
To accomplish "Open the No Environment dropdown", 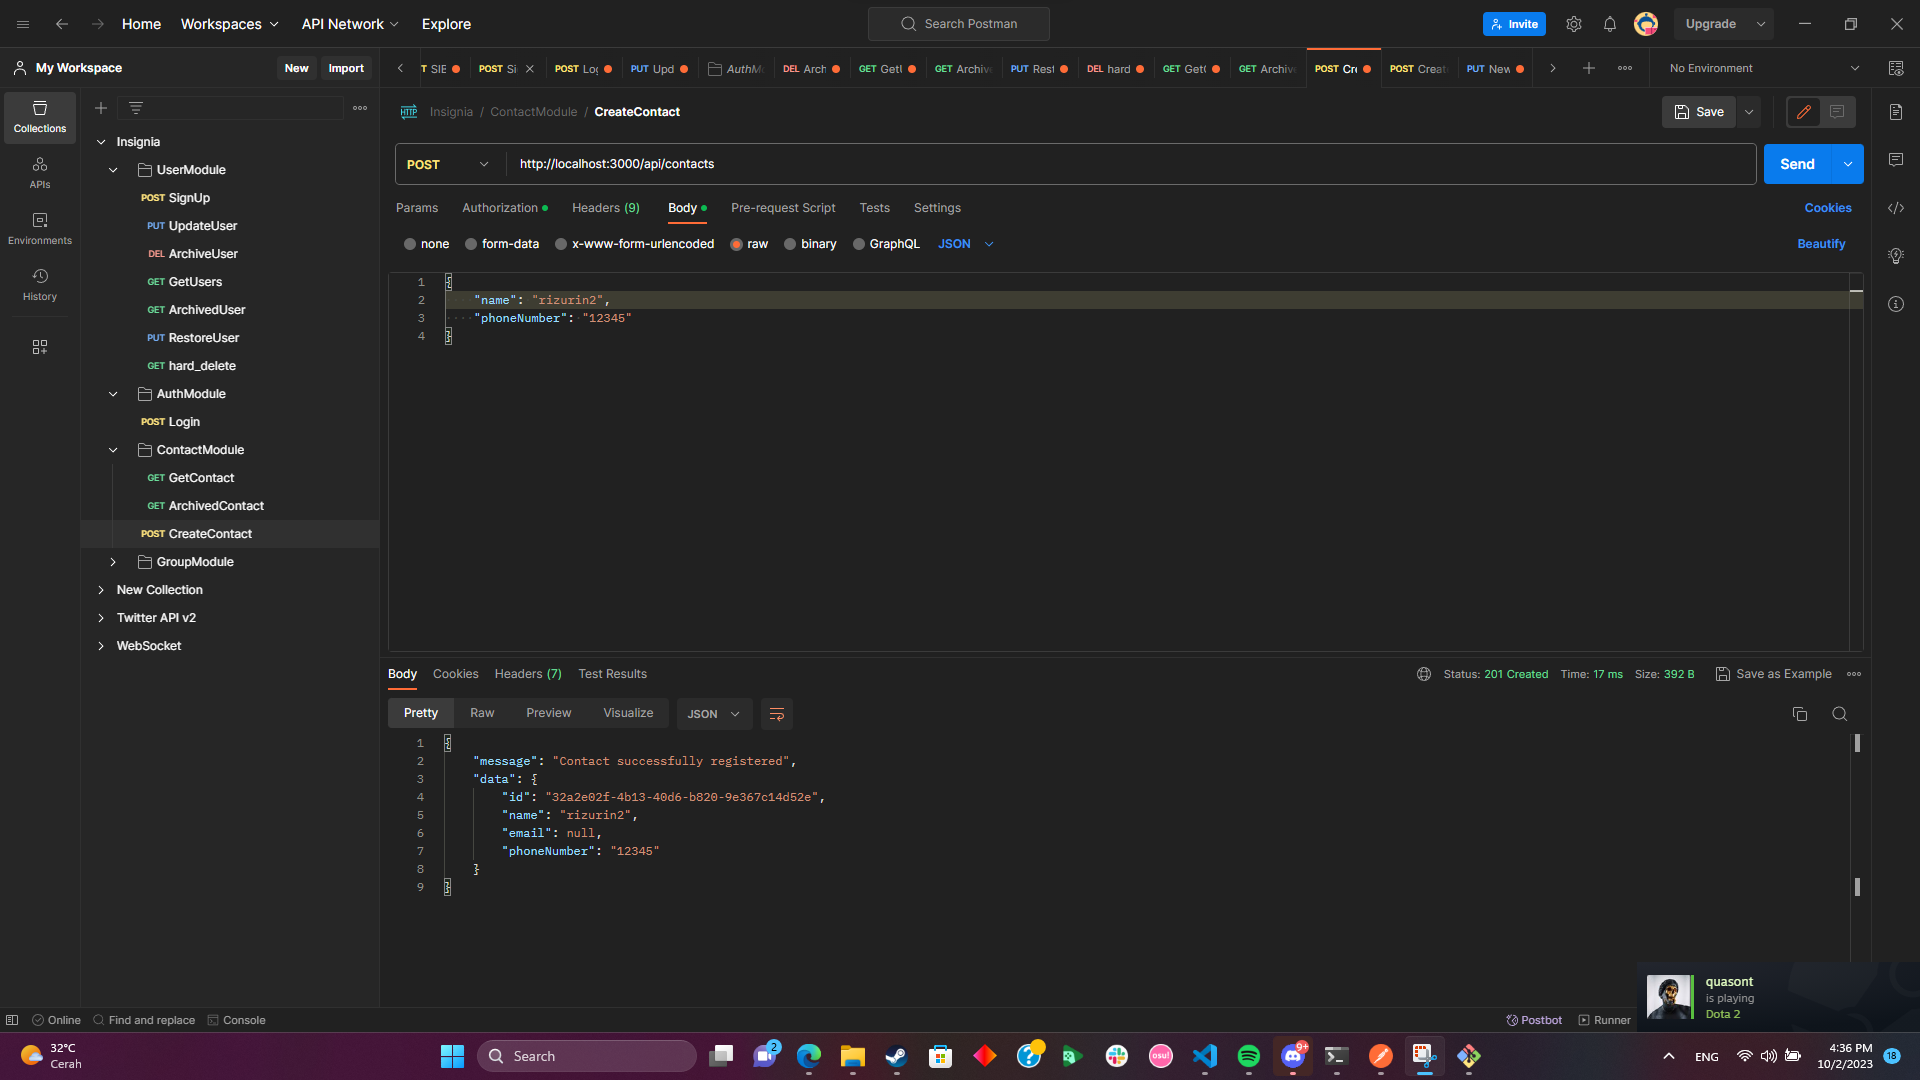I will (x=1760, y=68).
